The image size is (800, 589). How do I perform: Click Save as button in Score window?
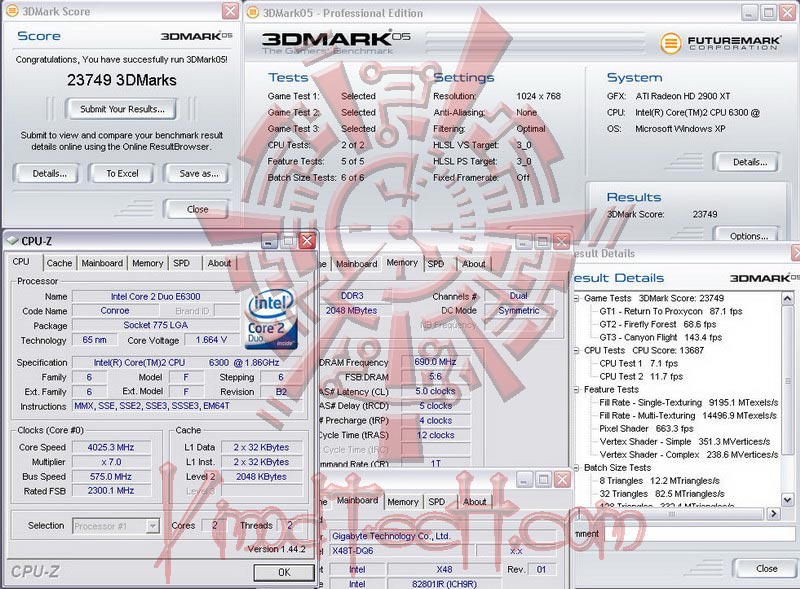point(198,174)
